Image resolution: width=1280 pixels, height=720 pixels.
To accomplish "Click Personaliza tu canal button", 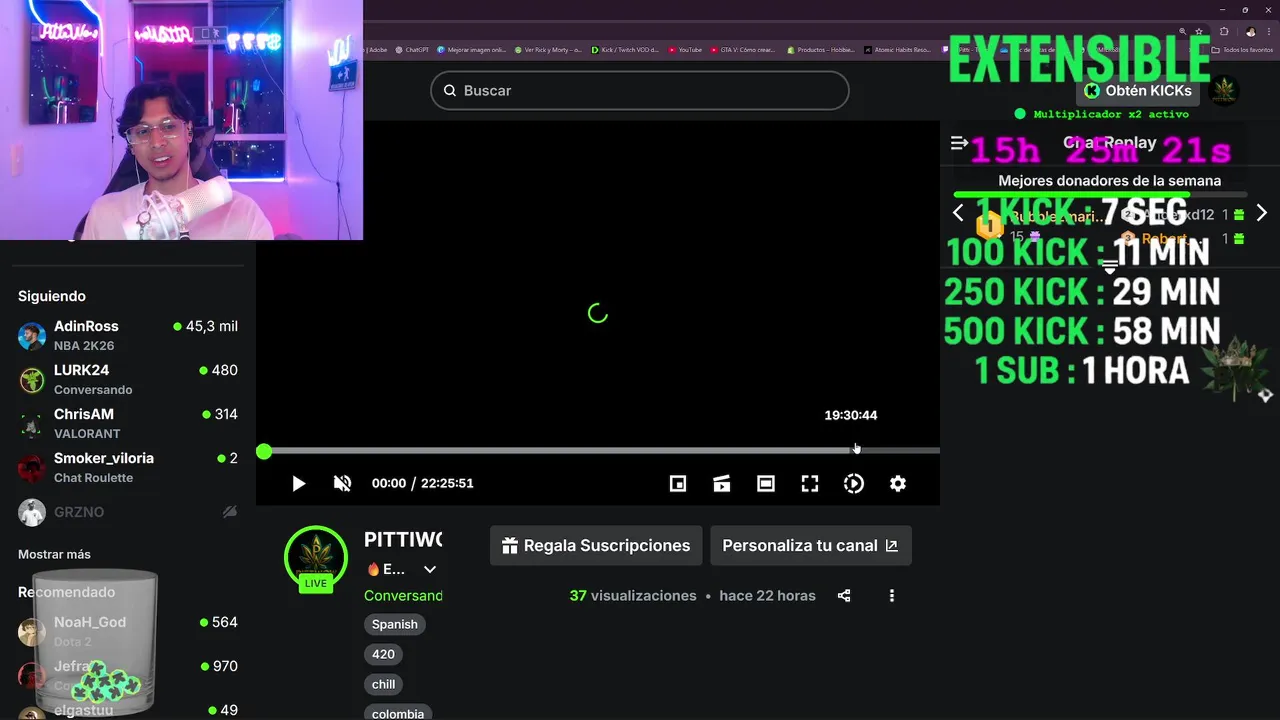I will coord(810,546).
